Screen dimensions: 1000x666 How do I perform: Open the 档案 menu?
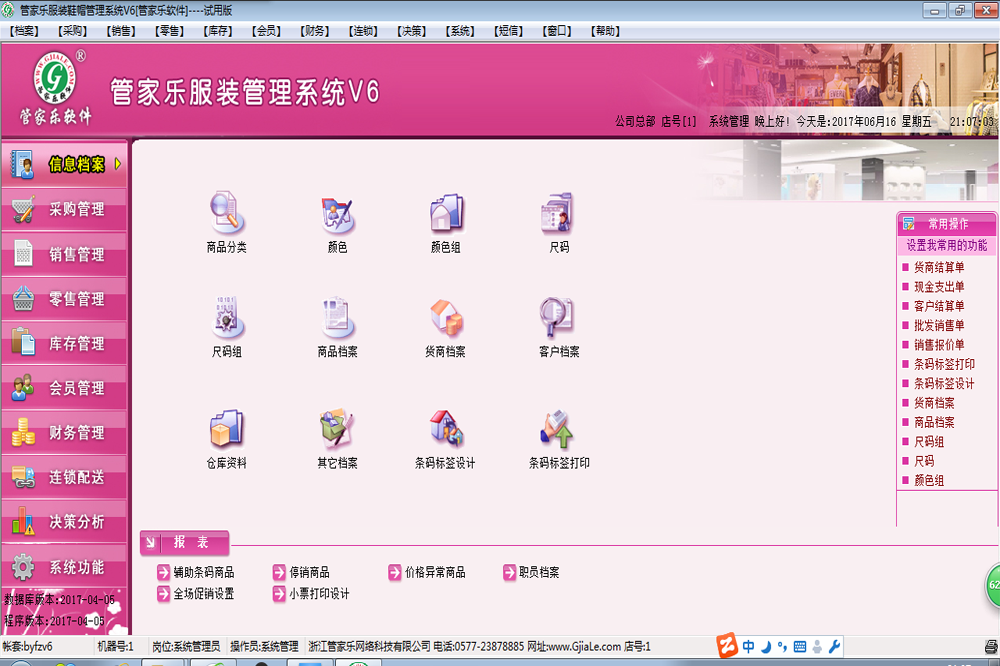pos(24,31)
